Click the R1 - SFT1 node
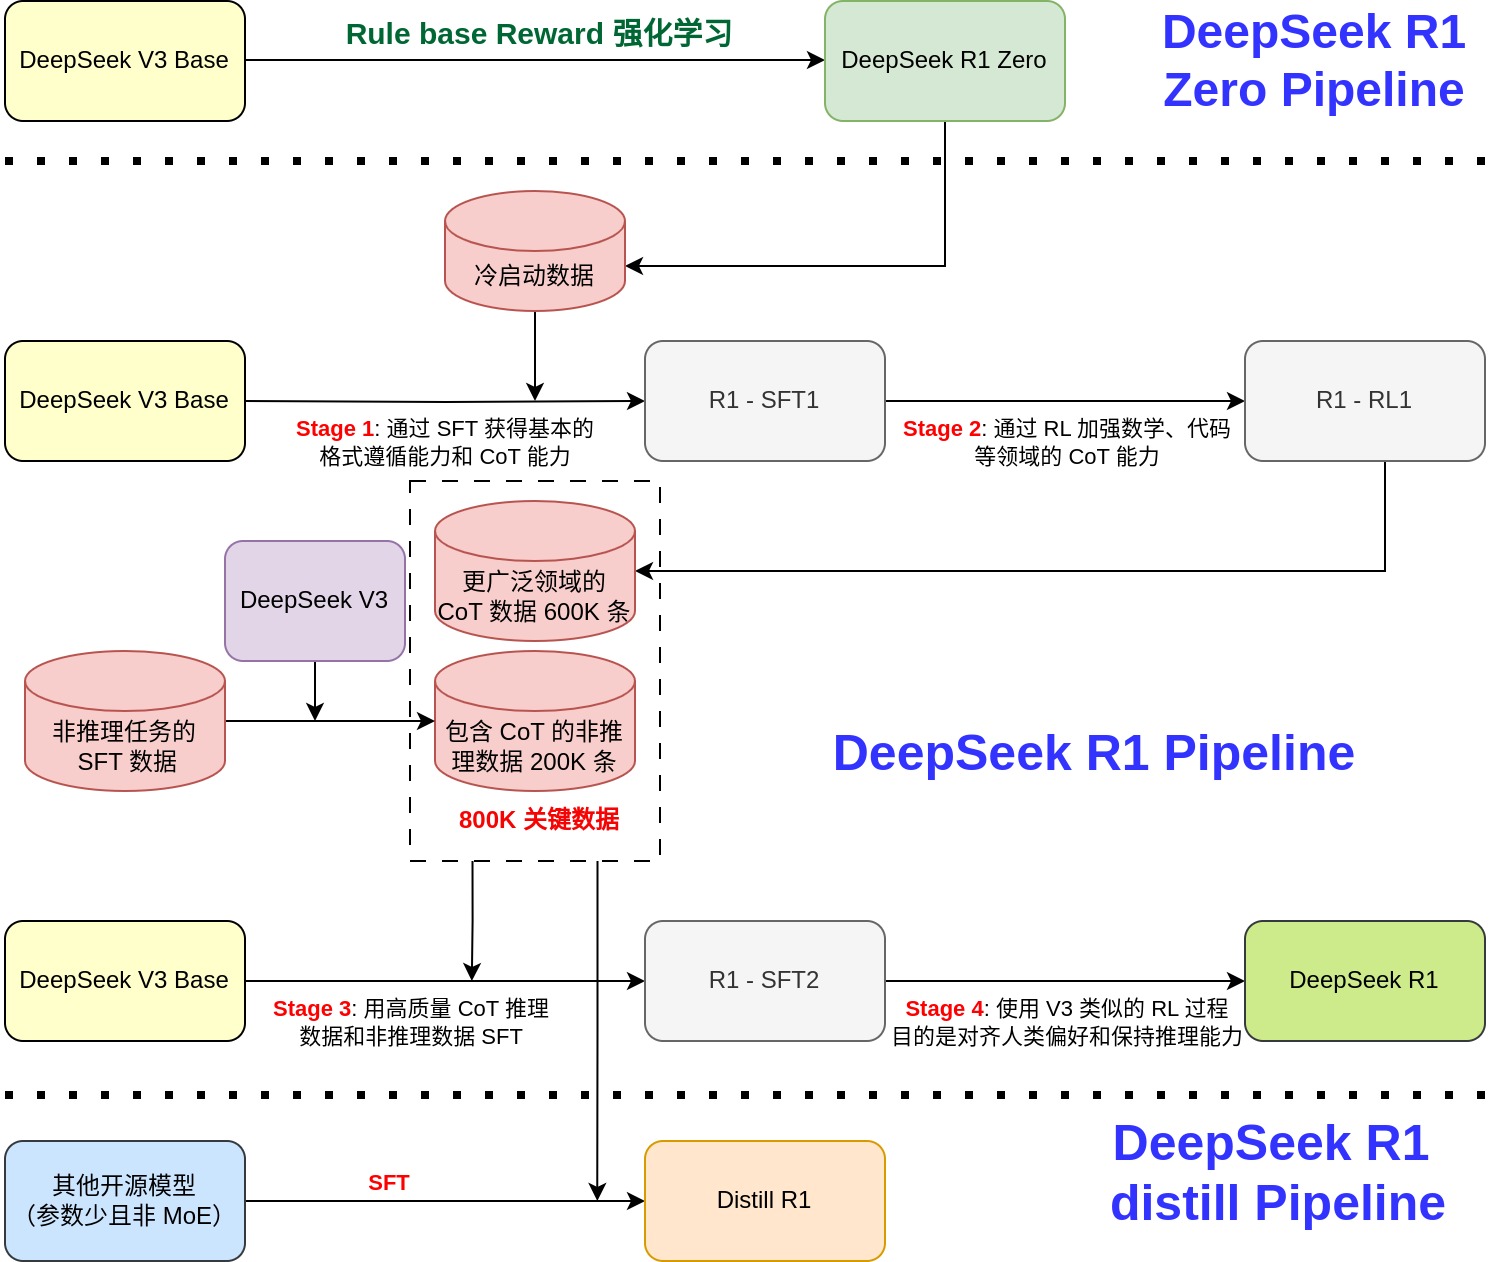Image resolution: width=1510 pixels, height=1262 pixels. [765, 401]
